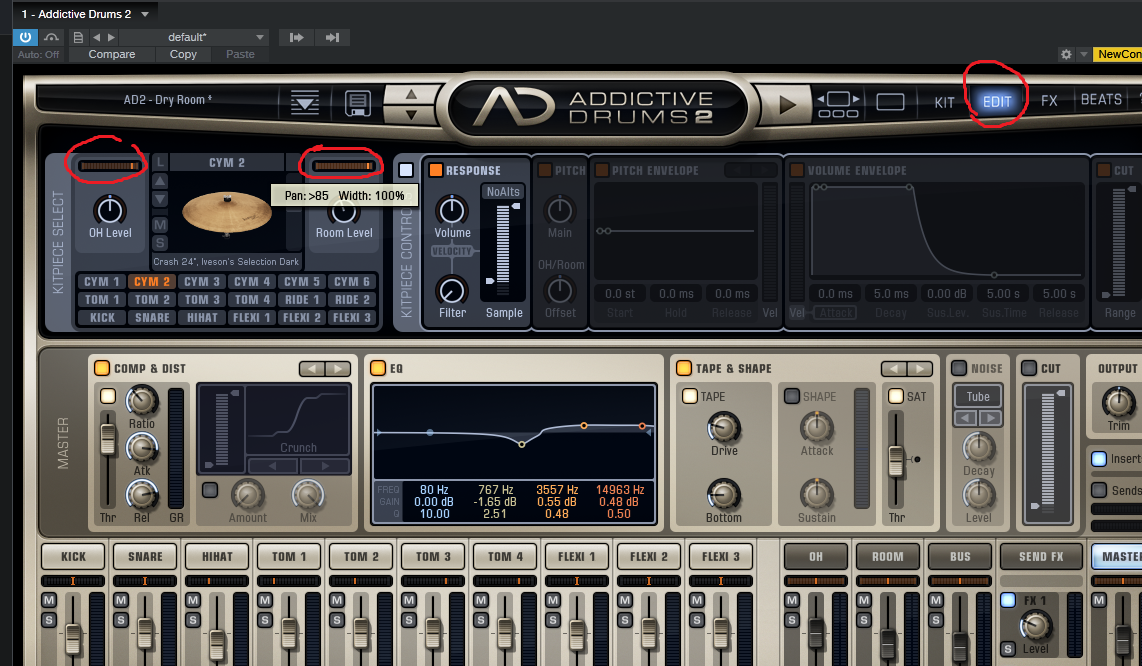Toggle the master EQ section

tap(377, 368)
